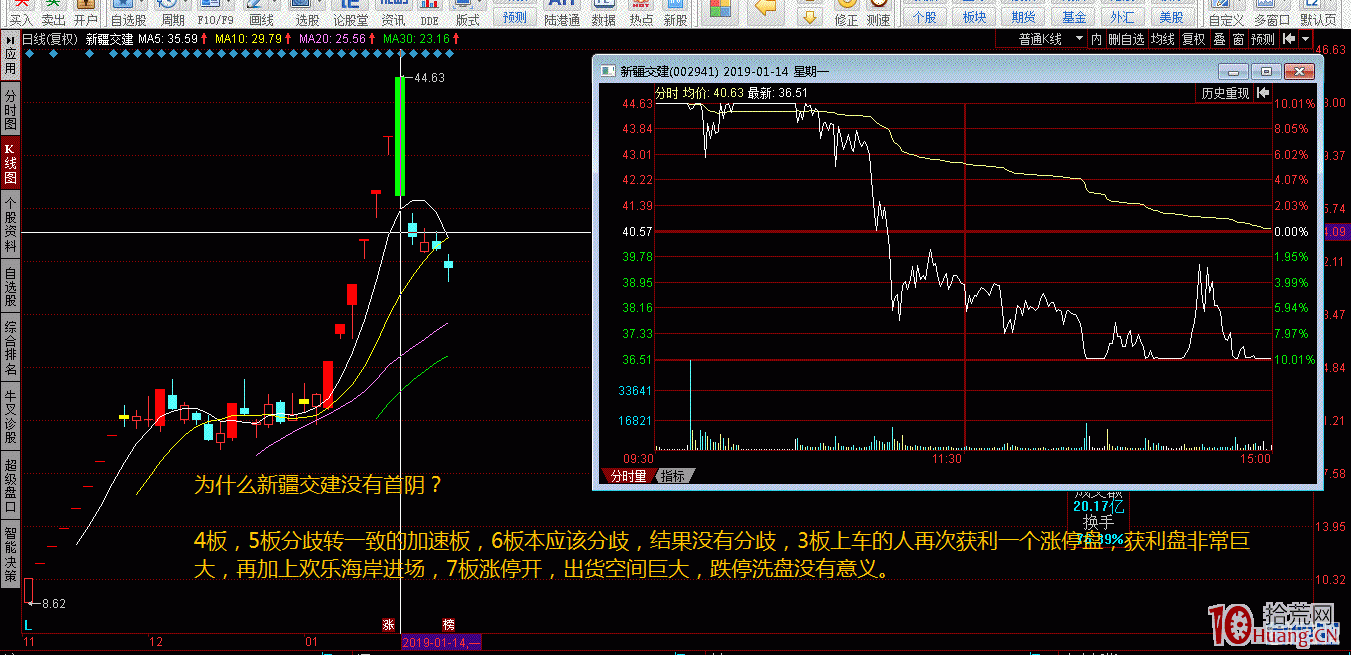Viewport: 1351px width, 655px height.
Task: Toggle the sidebar collapse arrow above 应用
Action: point(10,39)
